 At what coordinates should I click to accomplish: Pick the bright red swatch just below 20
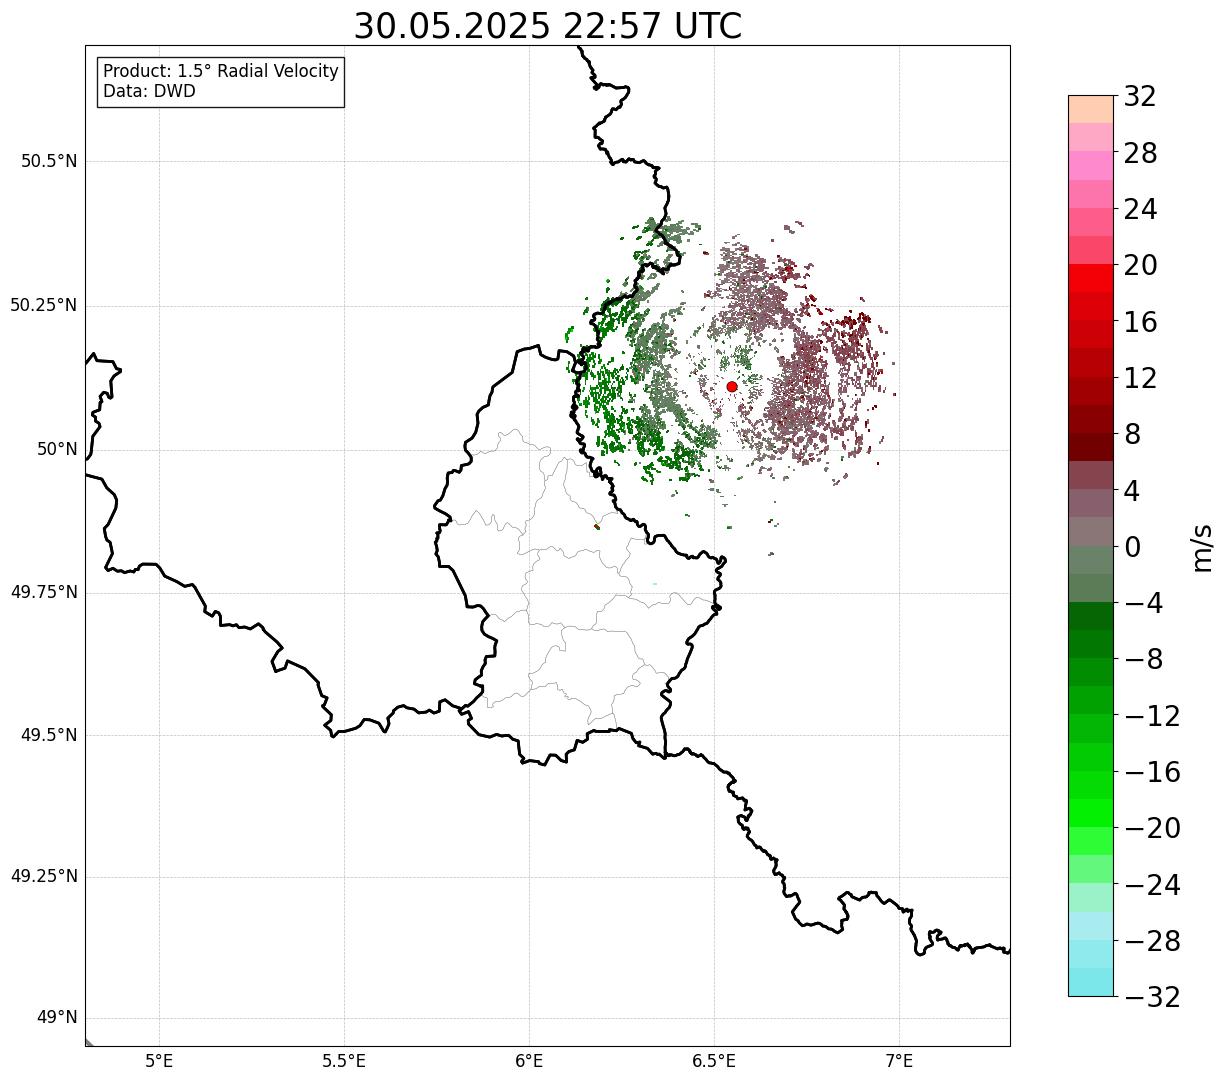(1090, 278)
